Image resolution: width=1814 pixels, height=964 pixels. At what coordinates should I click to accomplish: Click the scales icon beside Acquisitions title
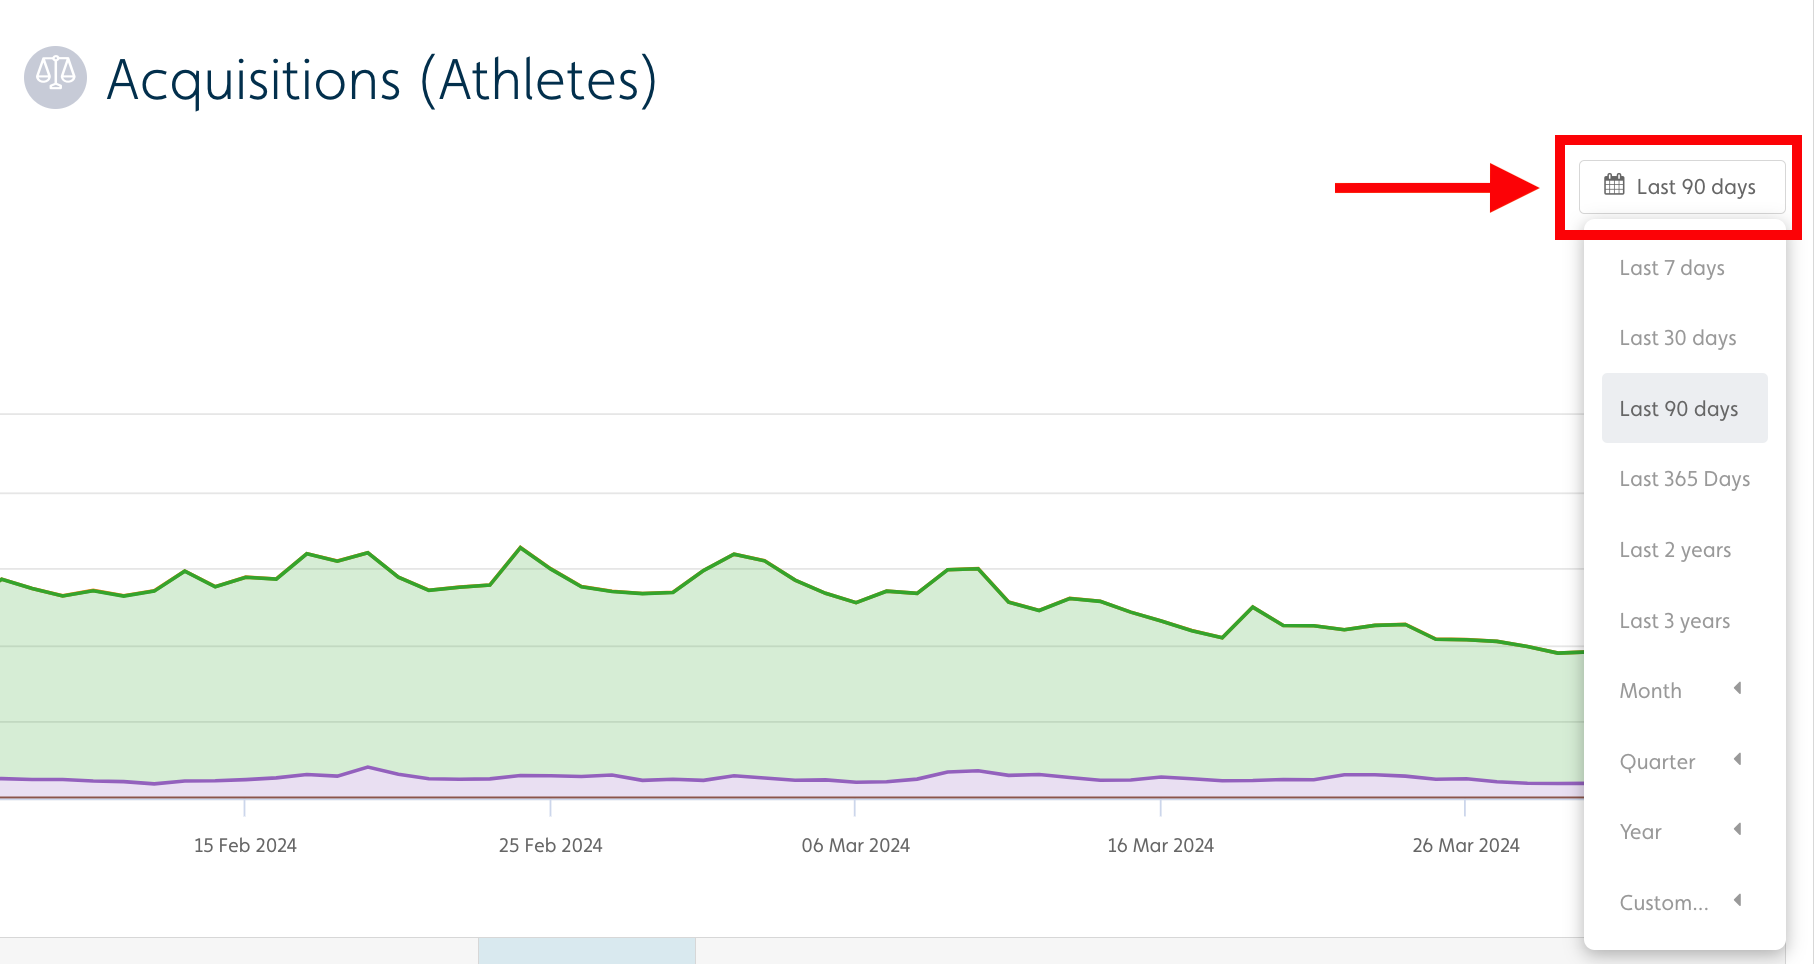55,77
